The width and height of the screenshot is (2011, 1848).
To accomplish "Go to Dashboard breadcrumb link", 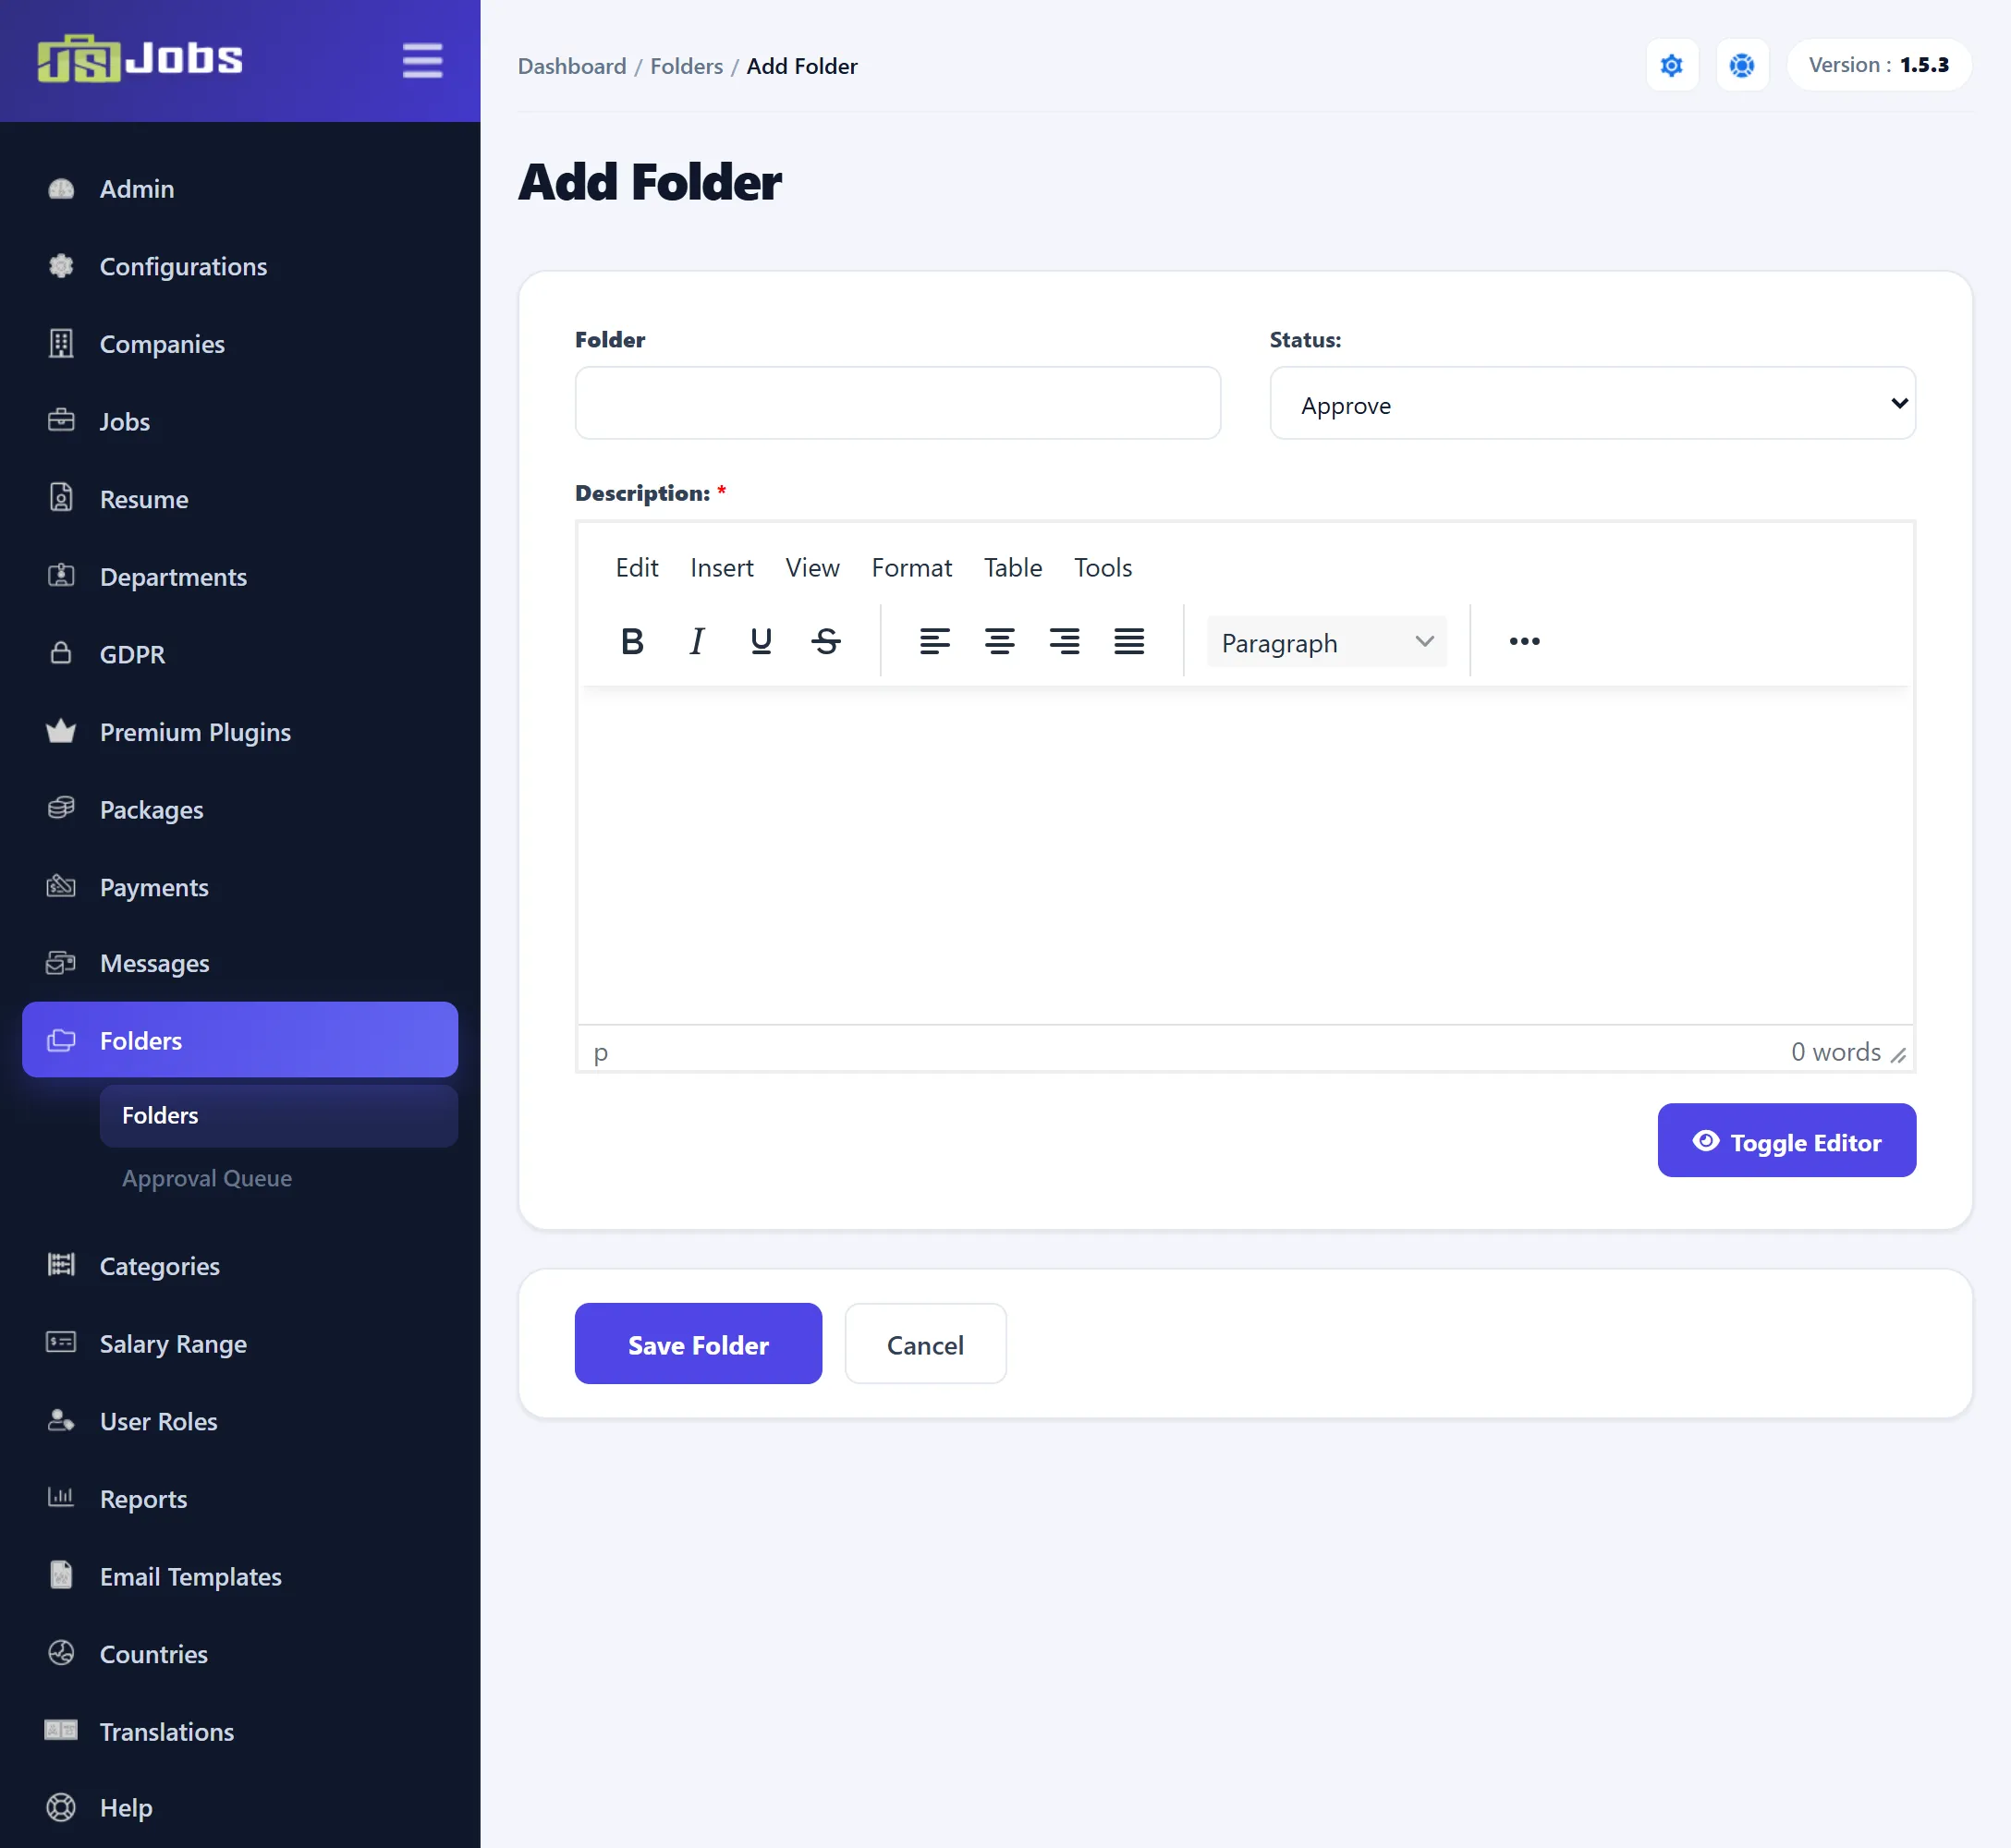I will [x=572, y=66].
